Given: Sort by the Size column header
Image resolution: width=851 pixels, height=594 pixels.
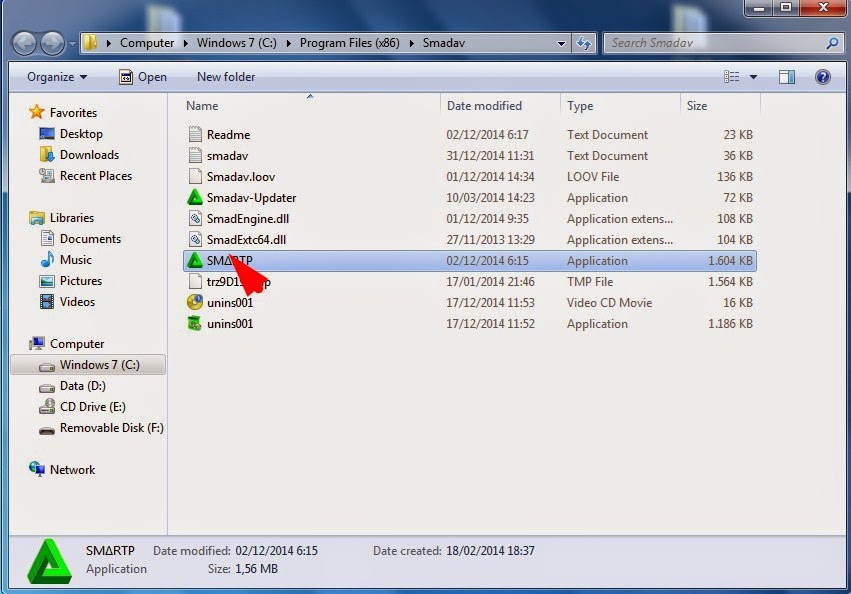Looking at the screenshot, I should [697, 106].
